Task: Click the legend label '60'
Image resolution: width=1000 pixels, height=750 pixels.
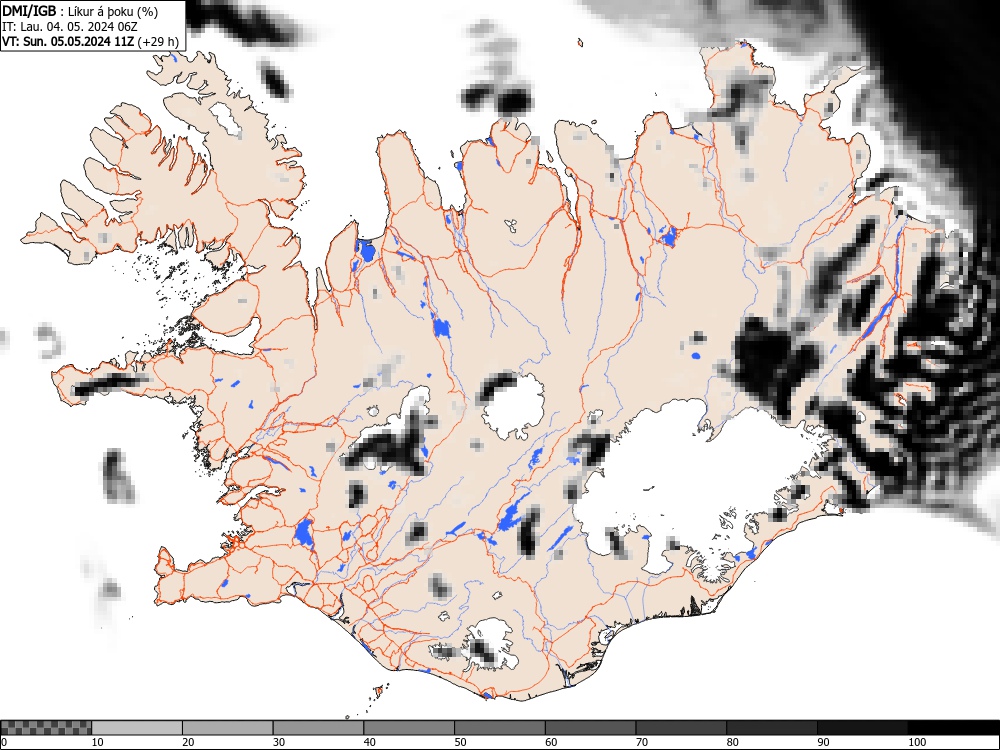Action: [x=551, y=742]
